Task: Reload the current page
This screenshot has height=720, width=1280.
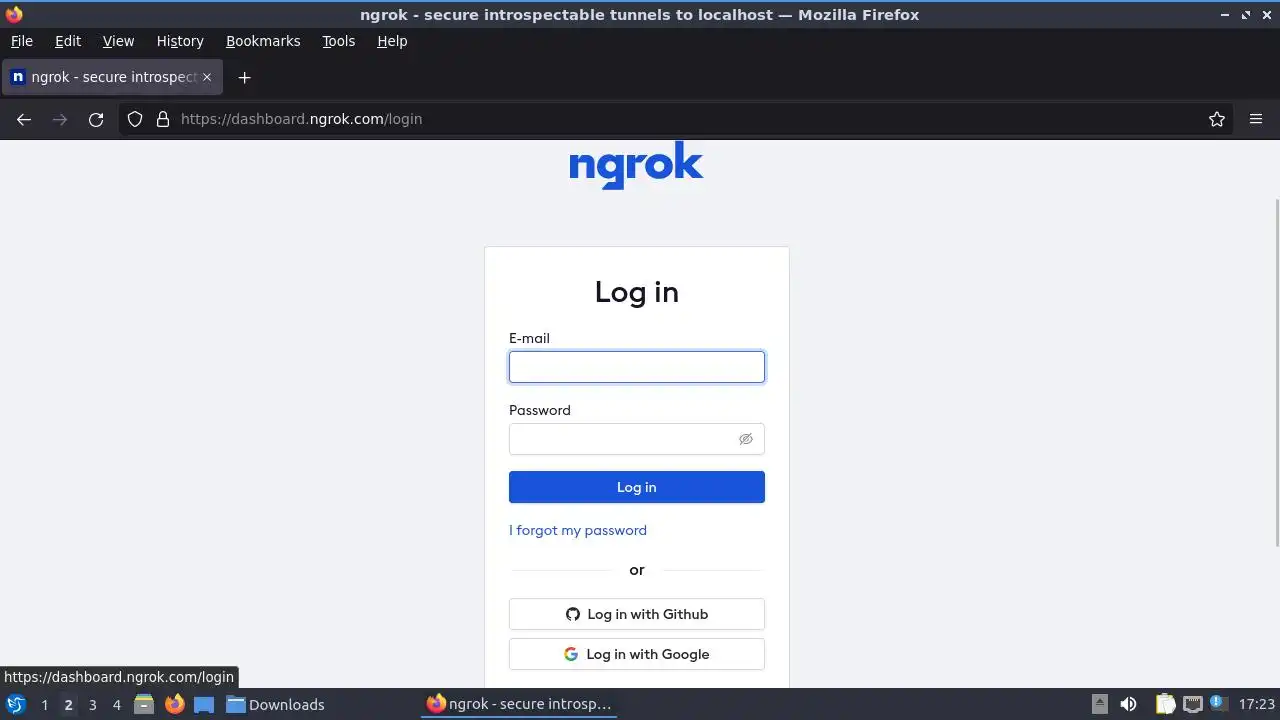Action: point(96,119)
